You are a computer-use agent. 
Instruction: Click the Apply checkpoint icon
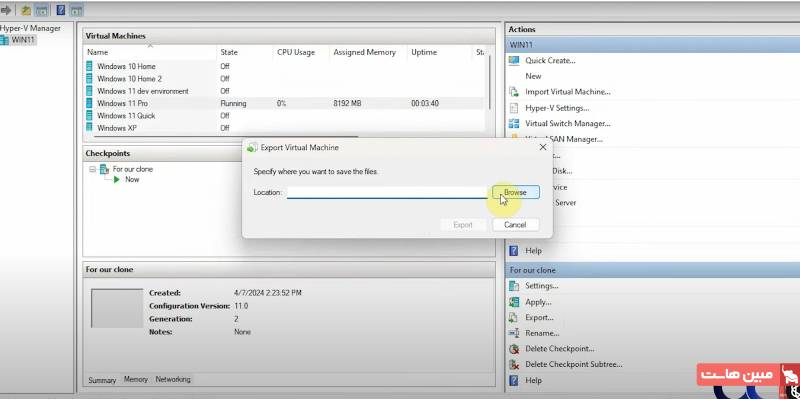514,302
